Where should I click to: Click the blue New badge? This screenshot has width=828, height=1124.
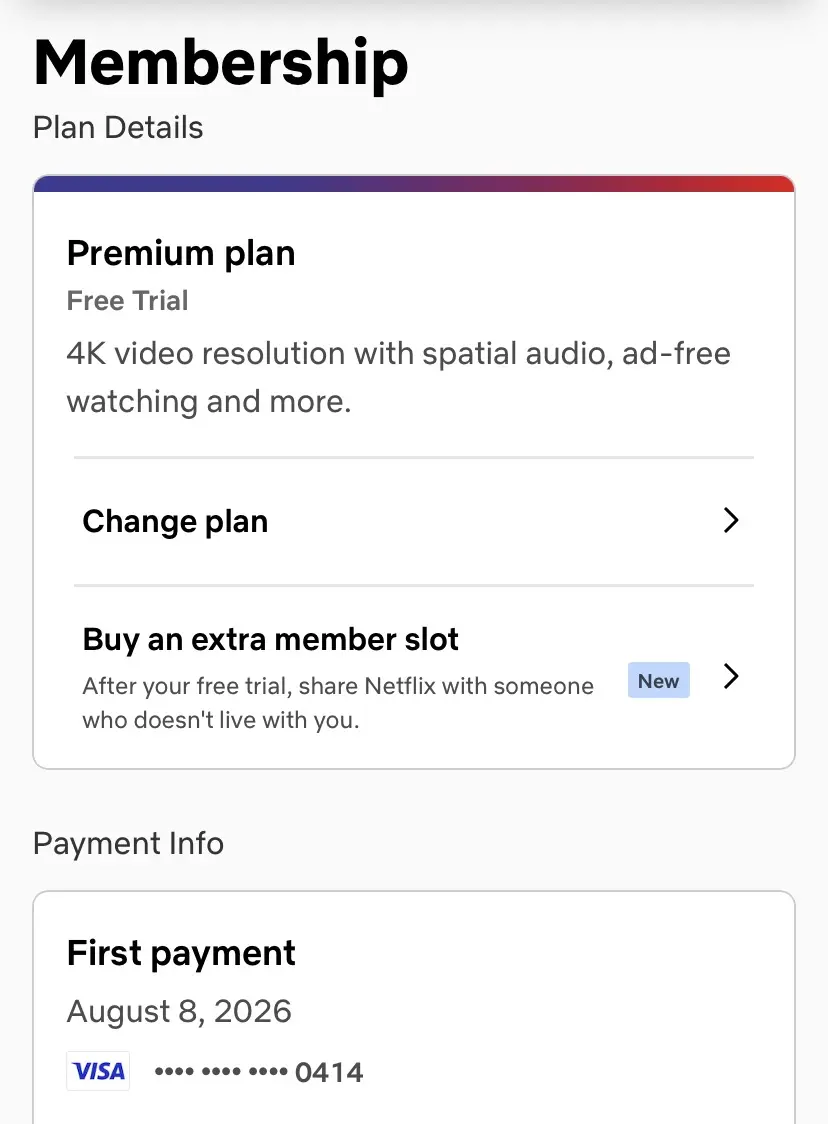coord(658,680)
